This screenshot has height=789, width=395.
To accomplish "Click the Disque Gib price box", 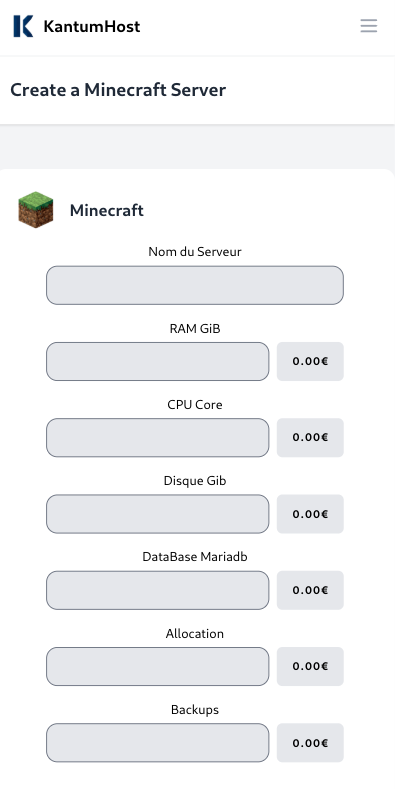I will 310,514.
